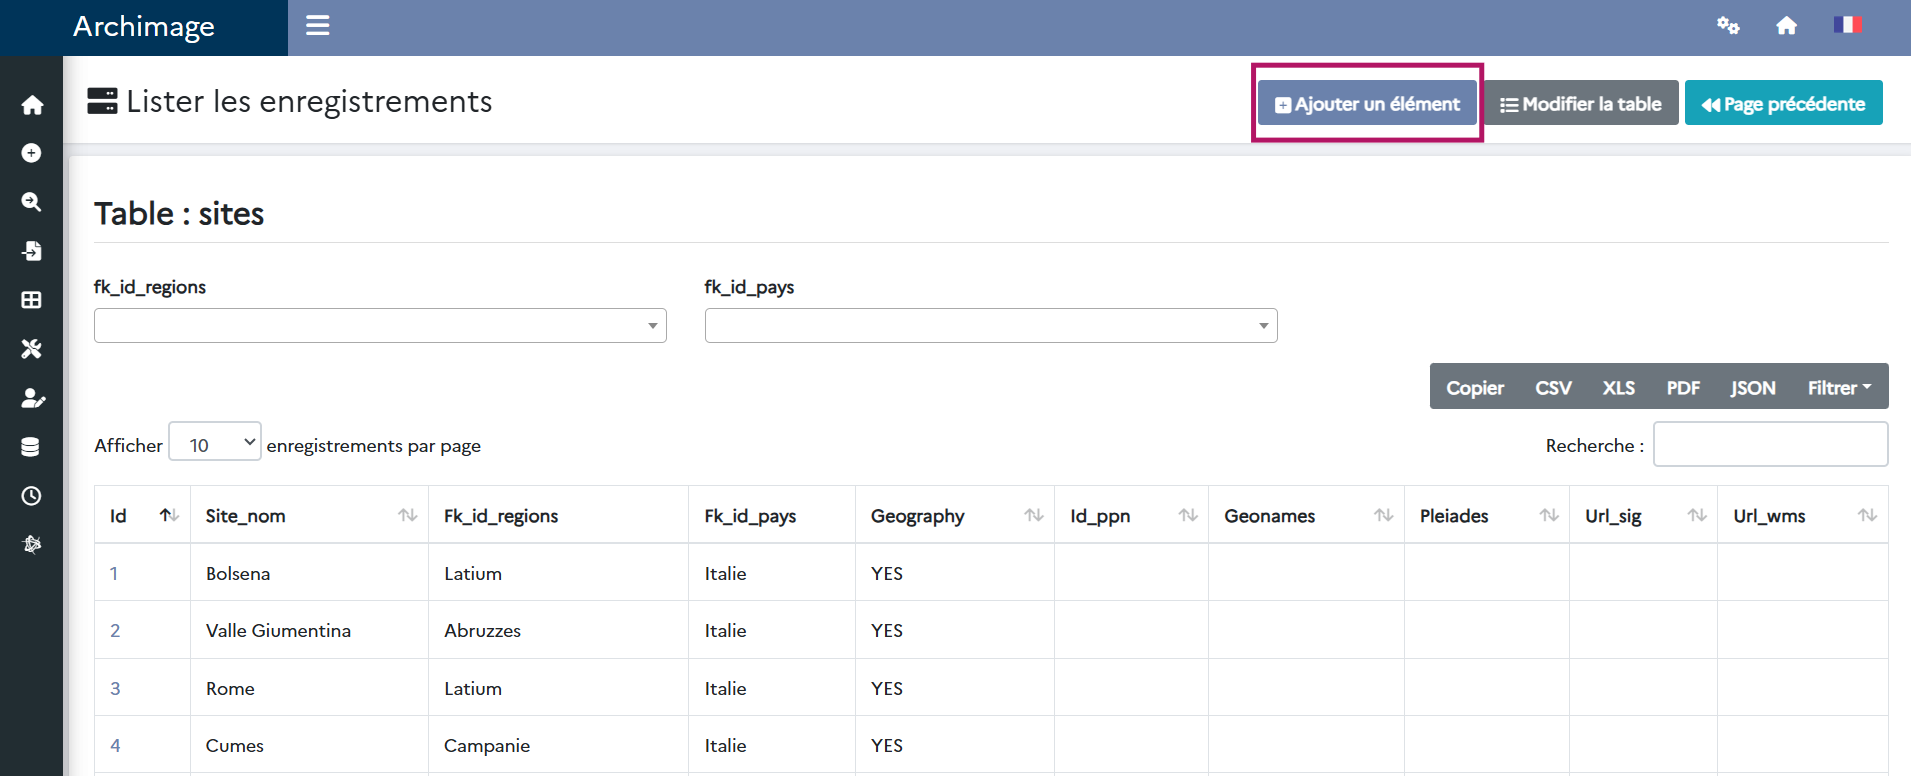The height and width of the screenshot is (776, 1911).
Task: Click the file import icon in sidebar
Action: (31, 251)
